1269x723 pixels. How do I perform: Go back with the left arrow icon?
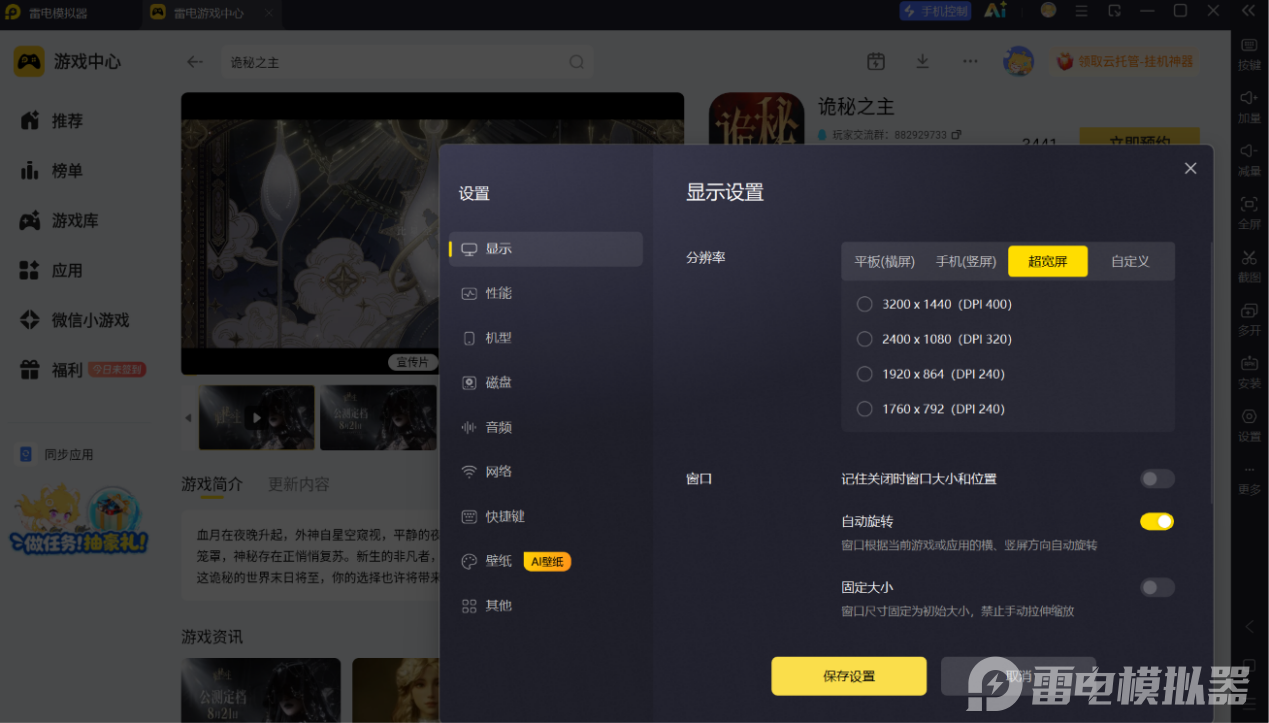pos(195,62)
